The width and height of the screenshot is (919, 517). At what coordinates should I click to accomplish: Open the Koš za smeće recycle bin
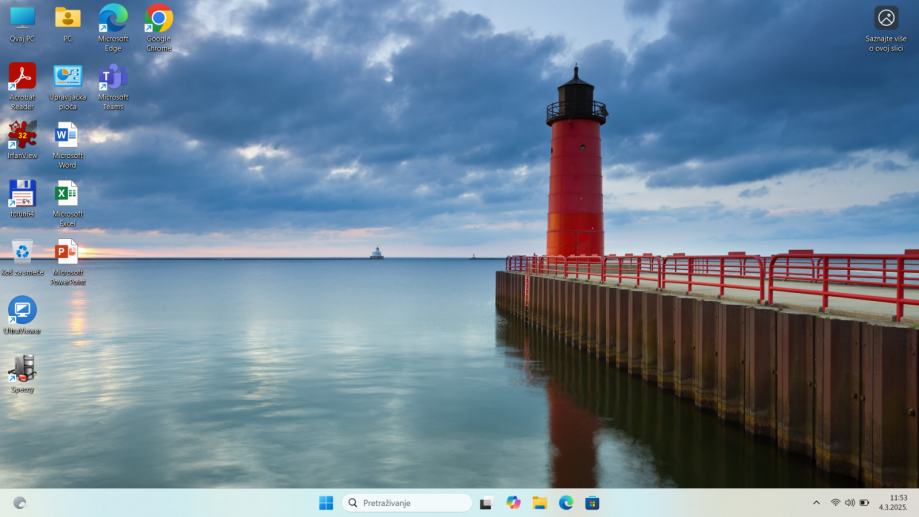pyautogui.click(x=22, y=257)
